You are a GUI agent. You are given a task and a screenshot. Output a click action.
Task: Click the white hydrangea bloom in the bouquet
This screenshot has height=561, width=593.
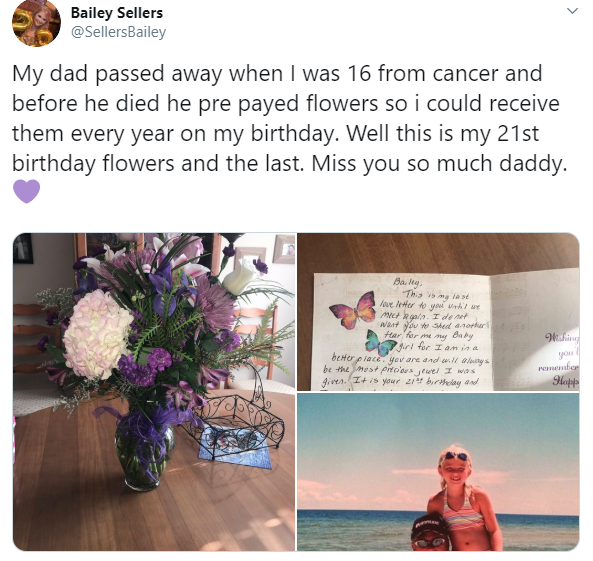click(x=98, y=334)
